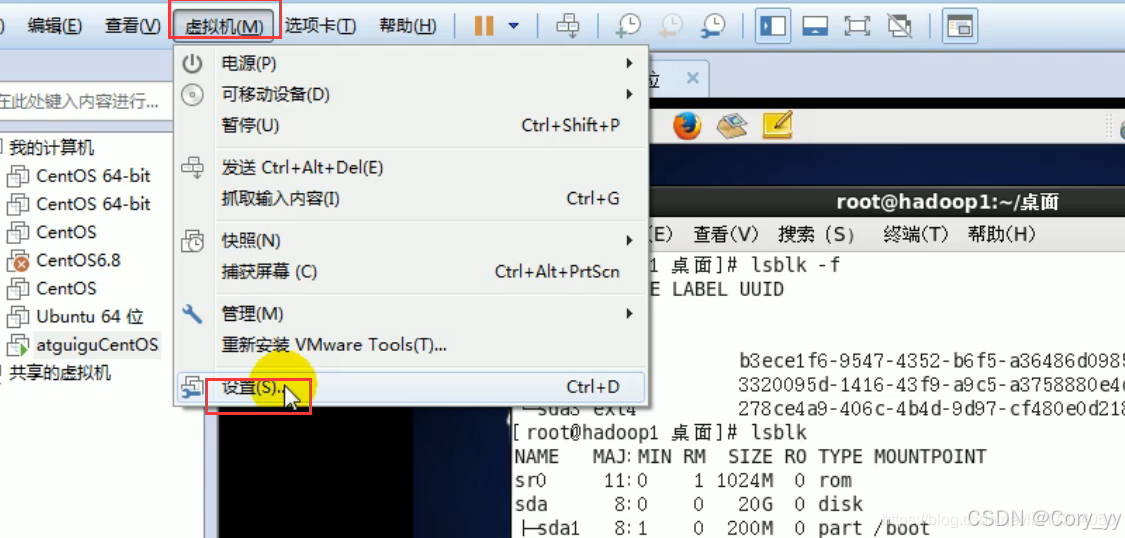
Task: Open the 帮助(H) menu in VMware
Action: click(x=408, y=27)
